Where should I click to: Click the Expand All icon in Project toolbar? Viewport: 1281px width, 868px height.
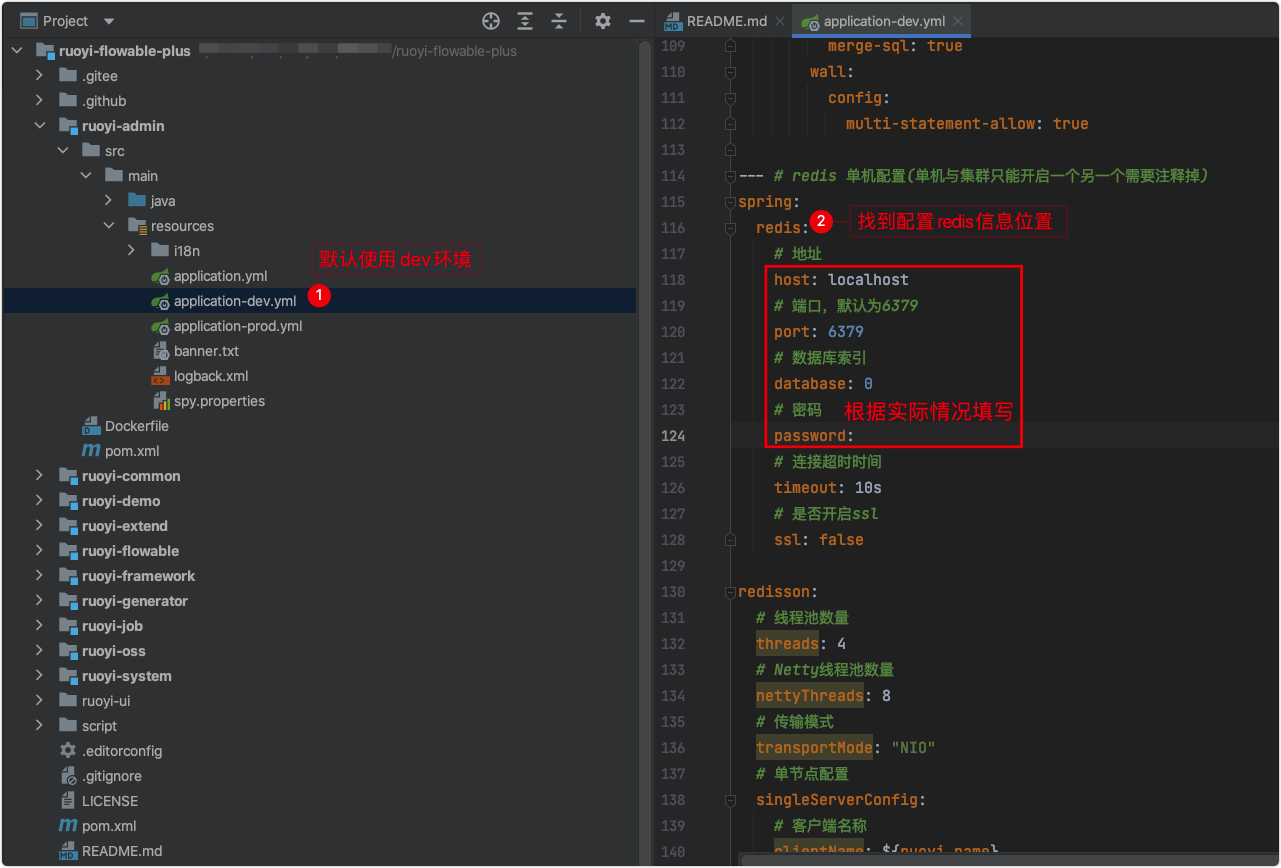click(525, 21)
